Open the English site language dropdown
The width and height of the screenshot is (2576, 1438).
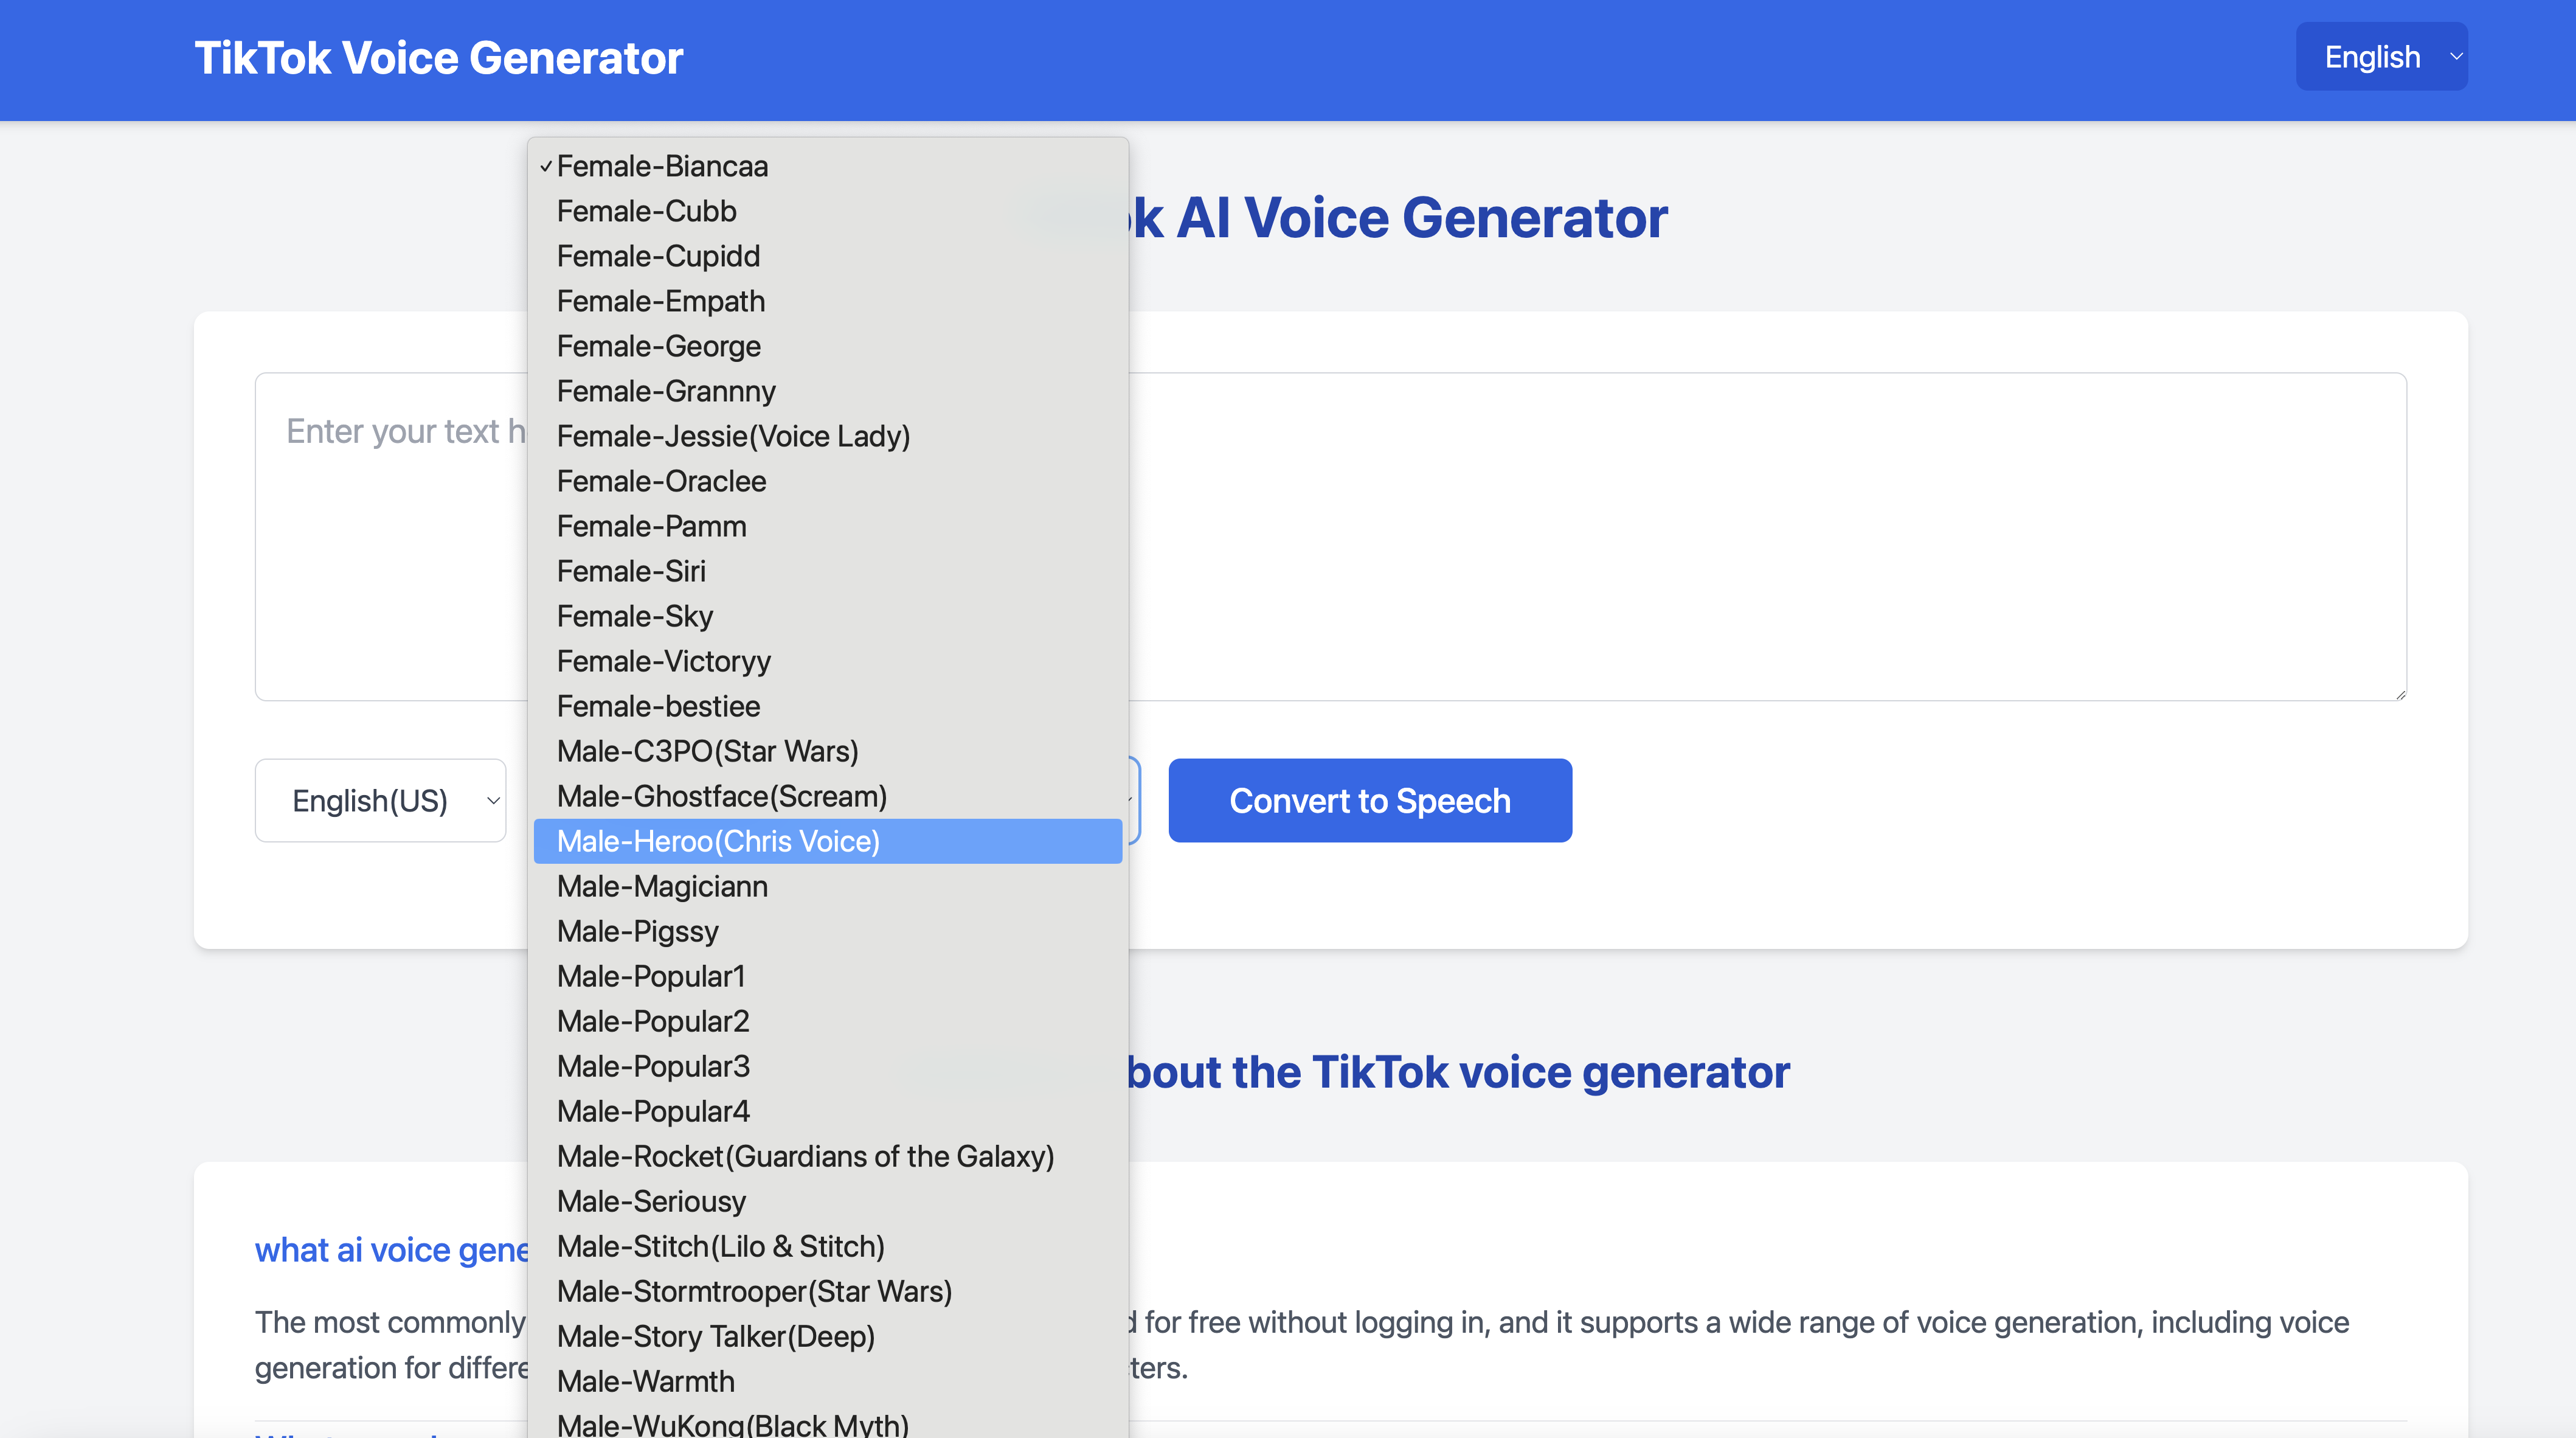coord(2380,57)
